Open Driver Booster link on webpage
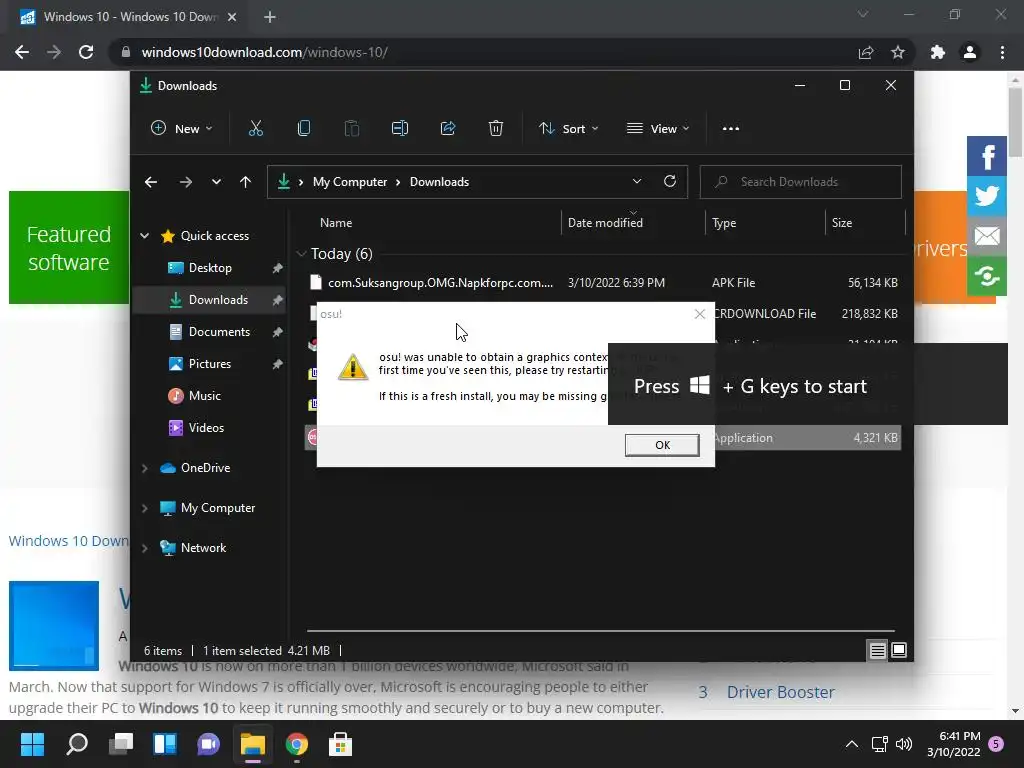 (x=780, y=692)
